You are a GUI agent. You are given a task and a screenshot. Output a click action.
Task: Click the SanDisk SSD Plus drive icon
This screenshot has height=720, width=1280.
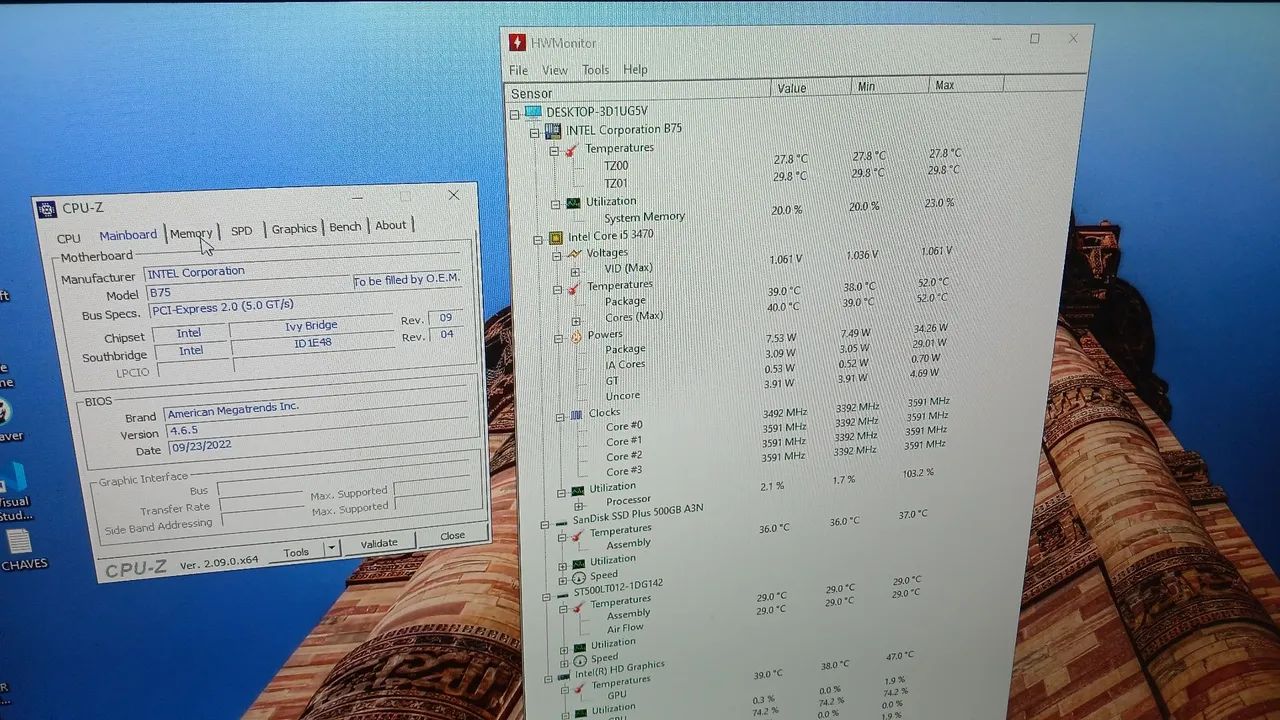pos(560,522)
